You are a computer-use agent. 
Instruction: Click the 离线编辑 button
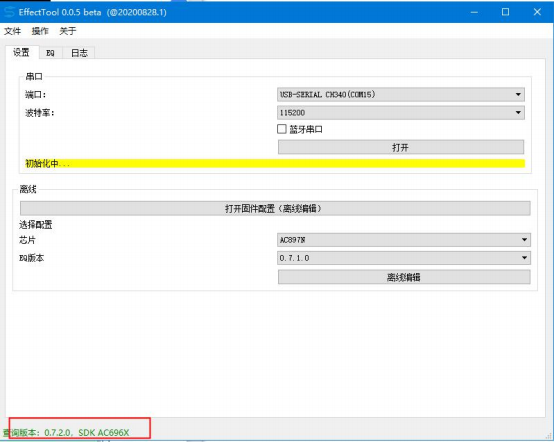404,277
